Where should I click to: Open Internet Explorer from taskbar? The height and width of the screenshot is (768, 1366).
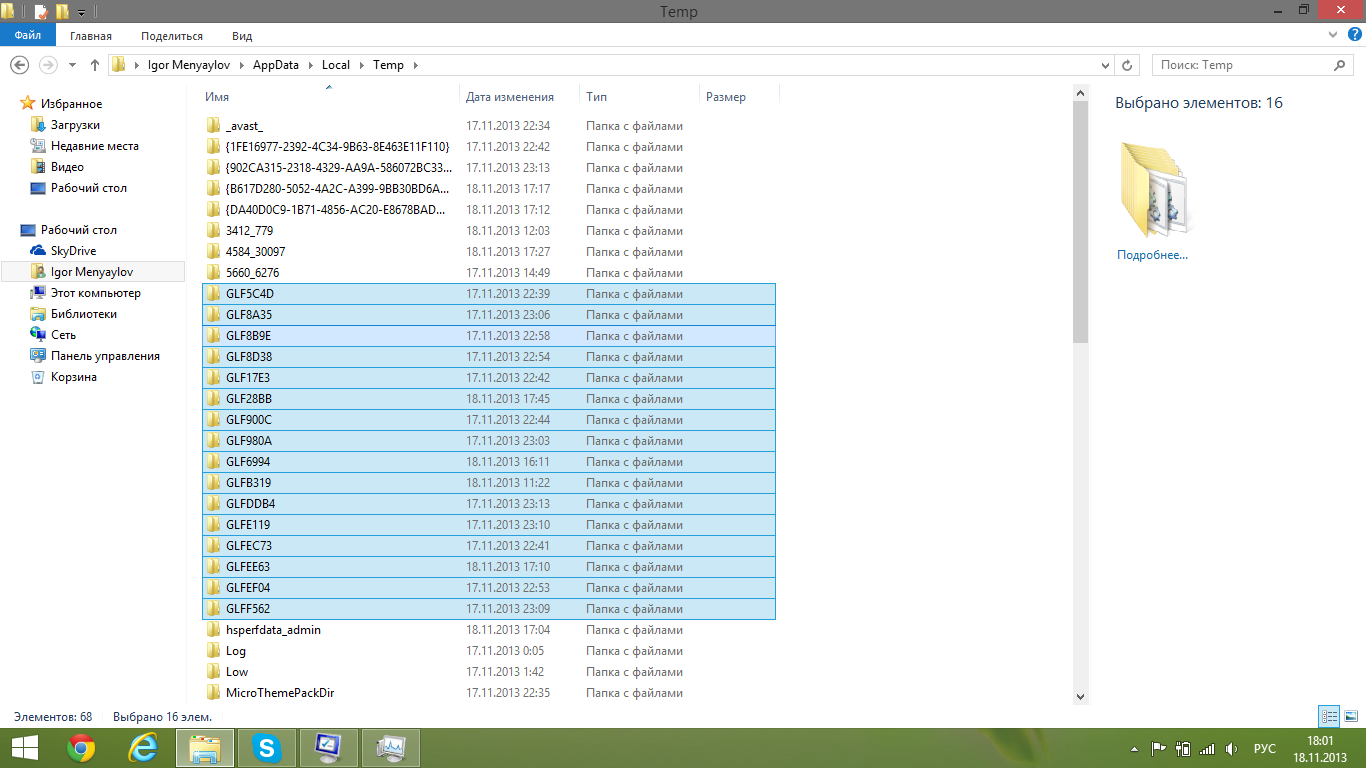[x=143, y=747]
